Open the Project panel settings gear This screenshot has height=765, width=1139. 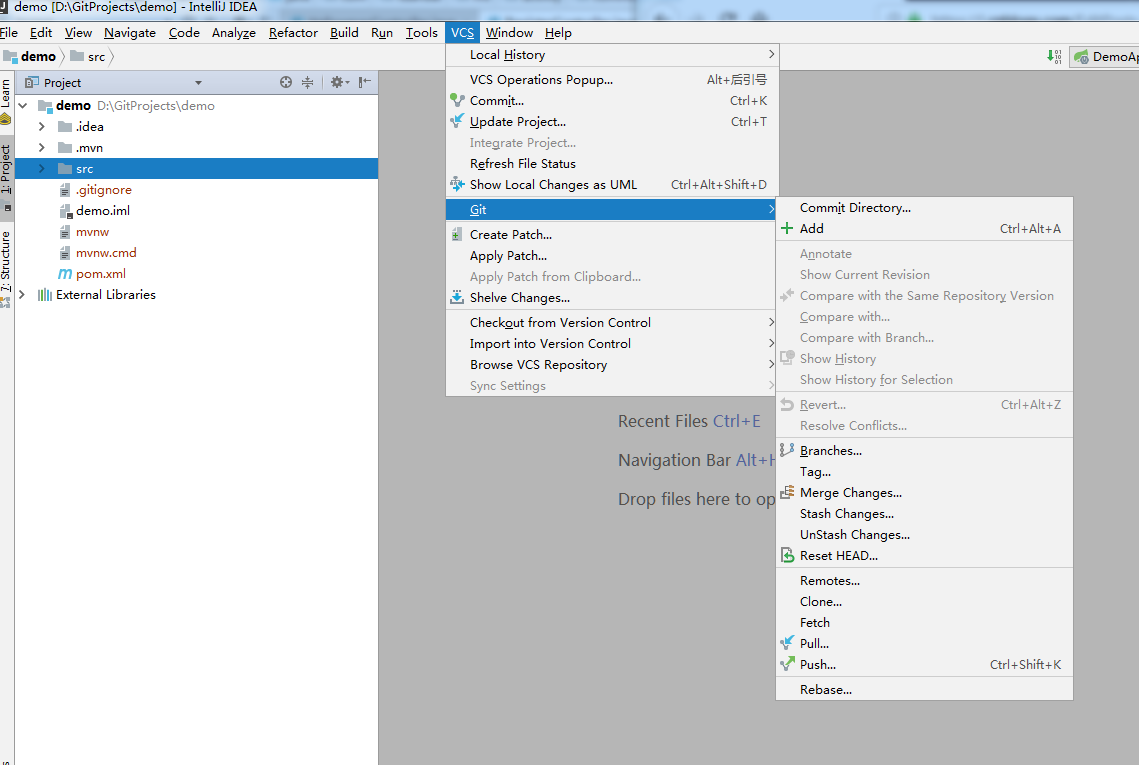(339, 82)
